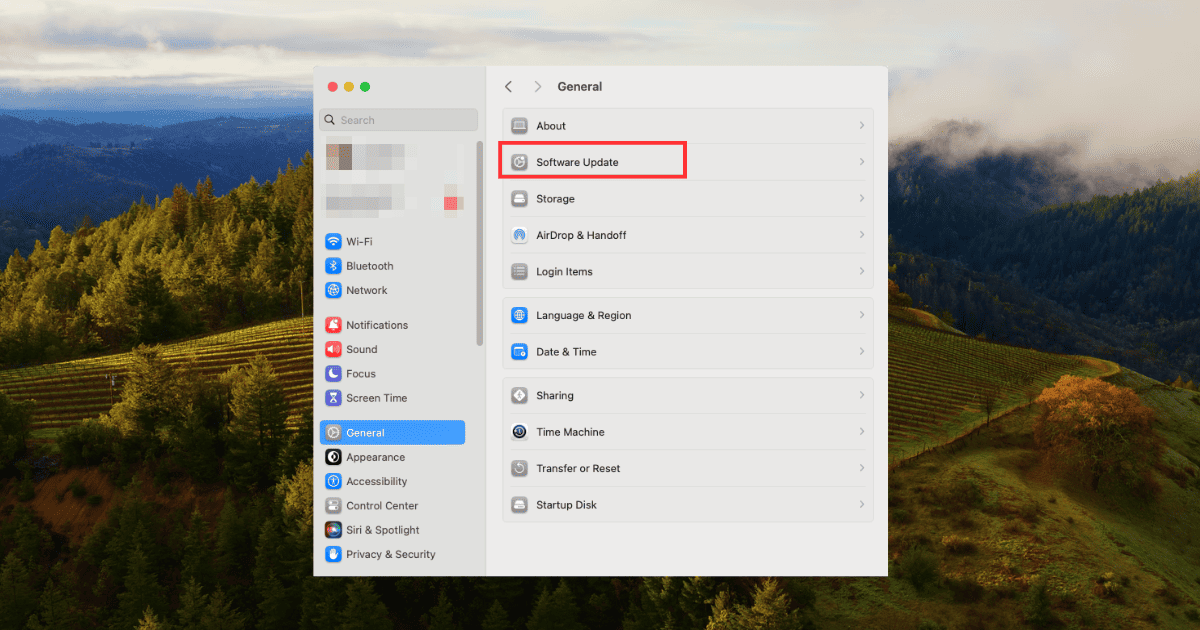Select Siri & Spotlight in sidebar

coord(382,530)
